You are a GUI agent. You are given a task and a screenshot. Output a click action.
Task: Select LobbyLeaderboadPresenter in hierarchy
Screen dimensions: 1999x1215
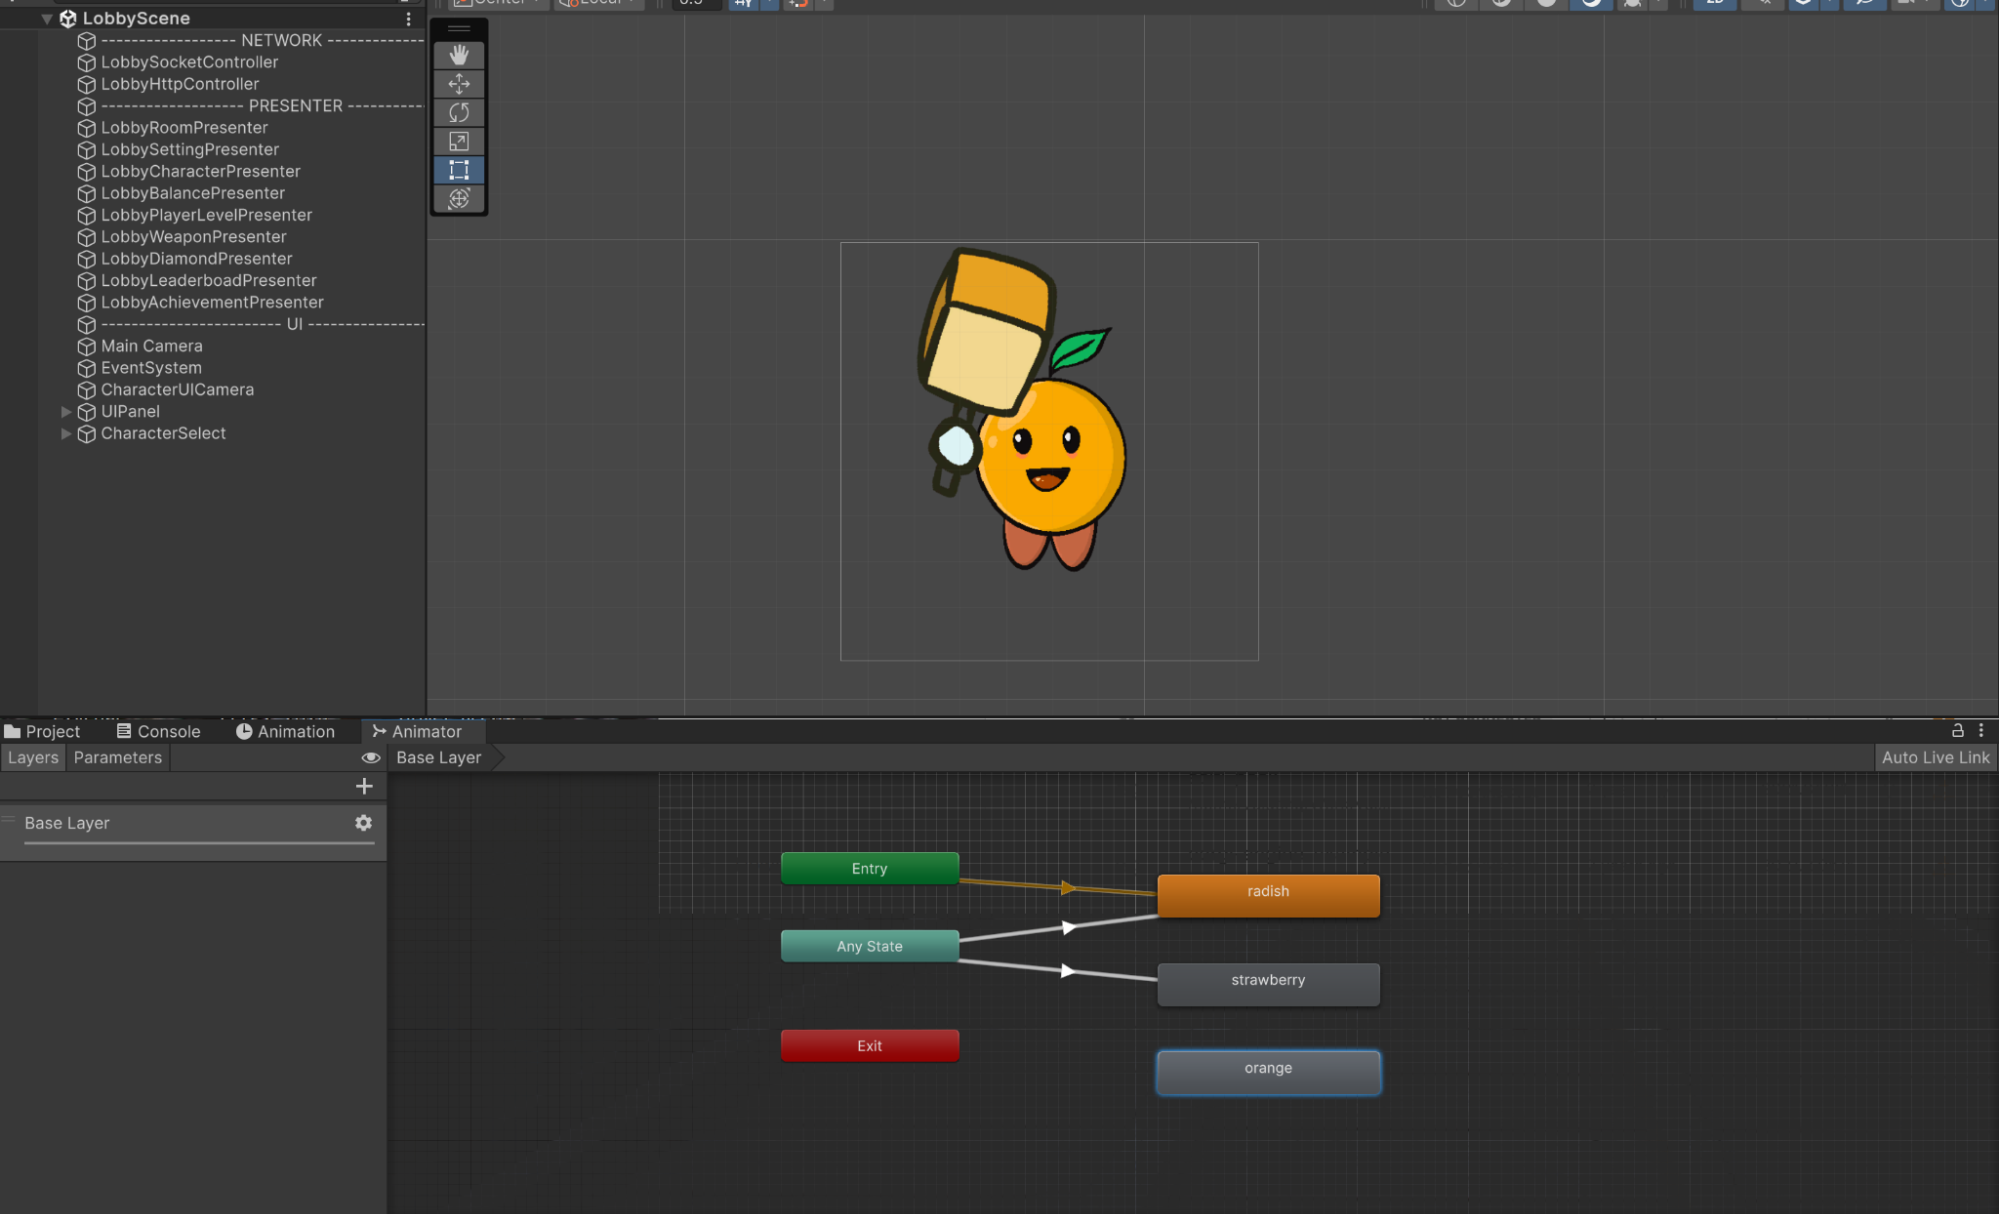click(x=208, y=281)
